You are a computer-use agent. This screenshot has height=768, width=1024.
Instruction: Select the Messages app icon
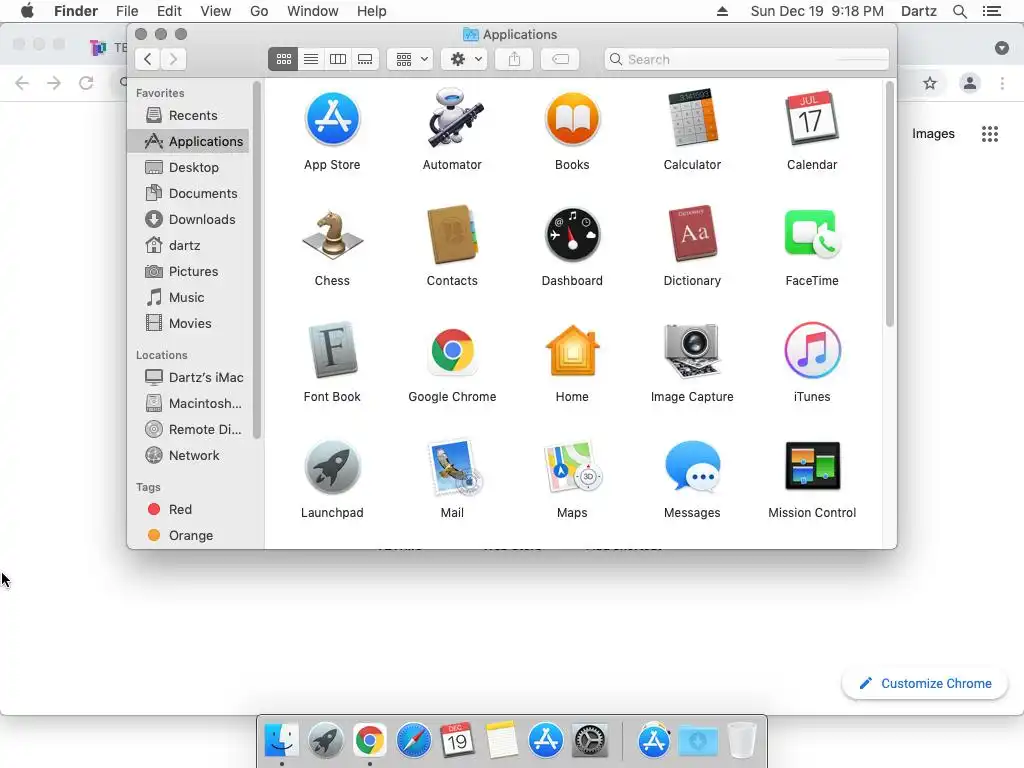tap(692, 467)
